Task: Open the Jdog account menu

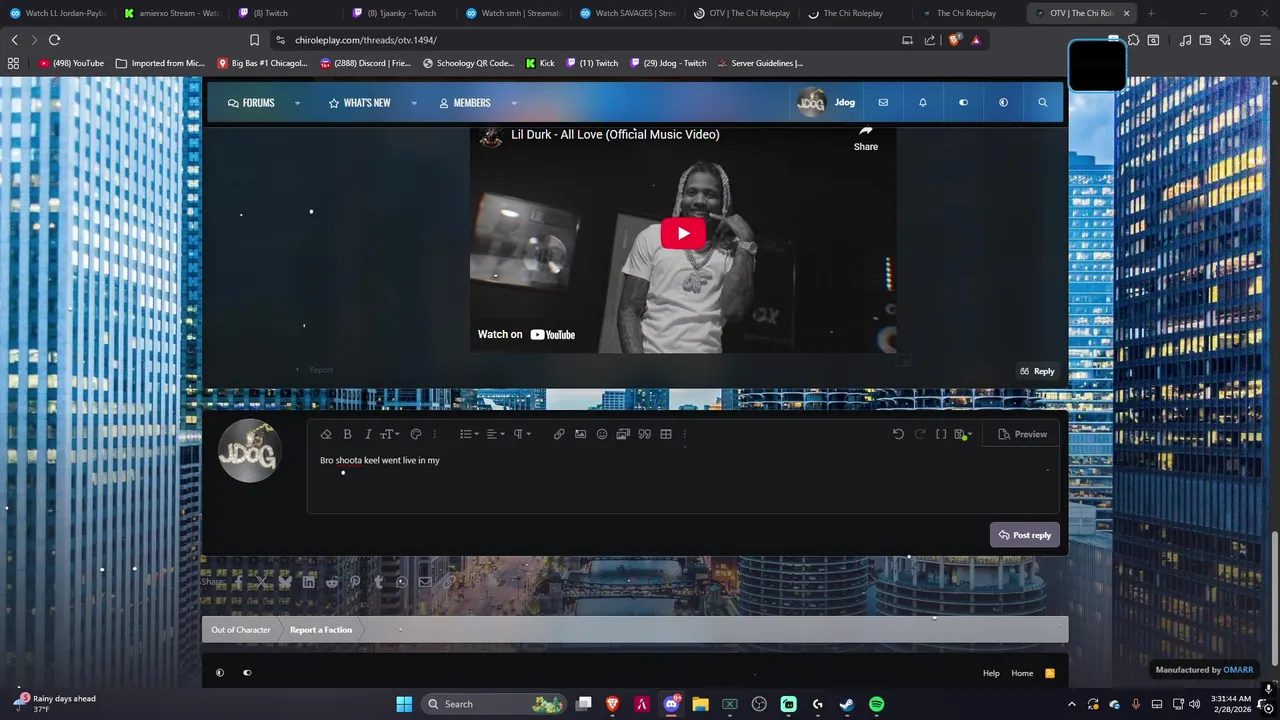Action: click(x=826, y=102)
